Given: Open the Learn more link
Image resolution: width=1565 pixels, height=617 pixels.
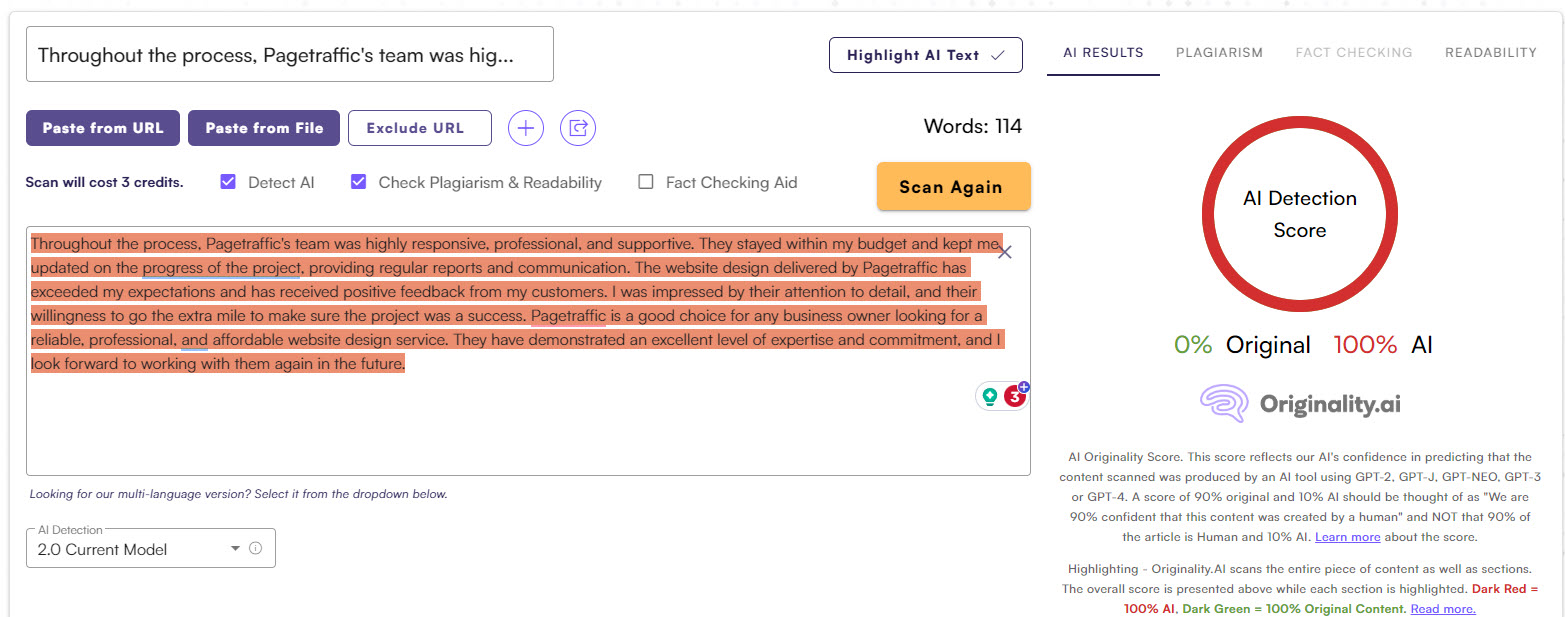Looking at the screenshot, I should tap(1347, 537).
